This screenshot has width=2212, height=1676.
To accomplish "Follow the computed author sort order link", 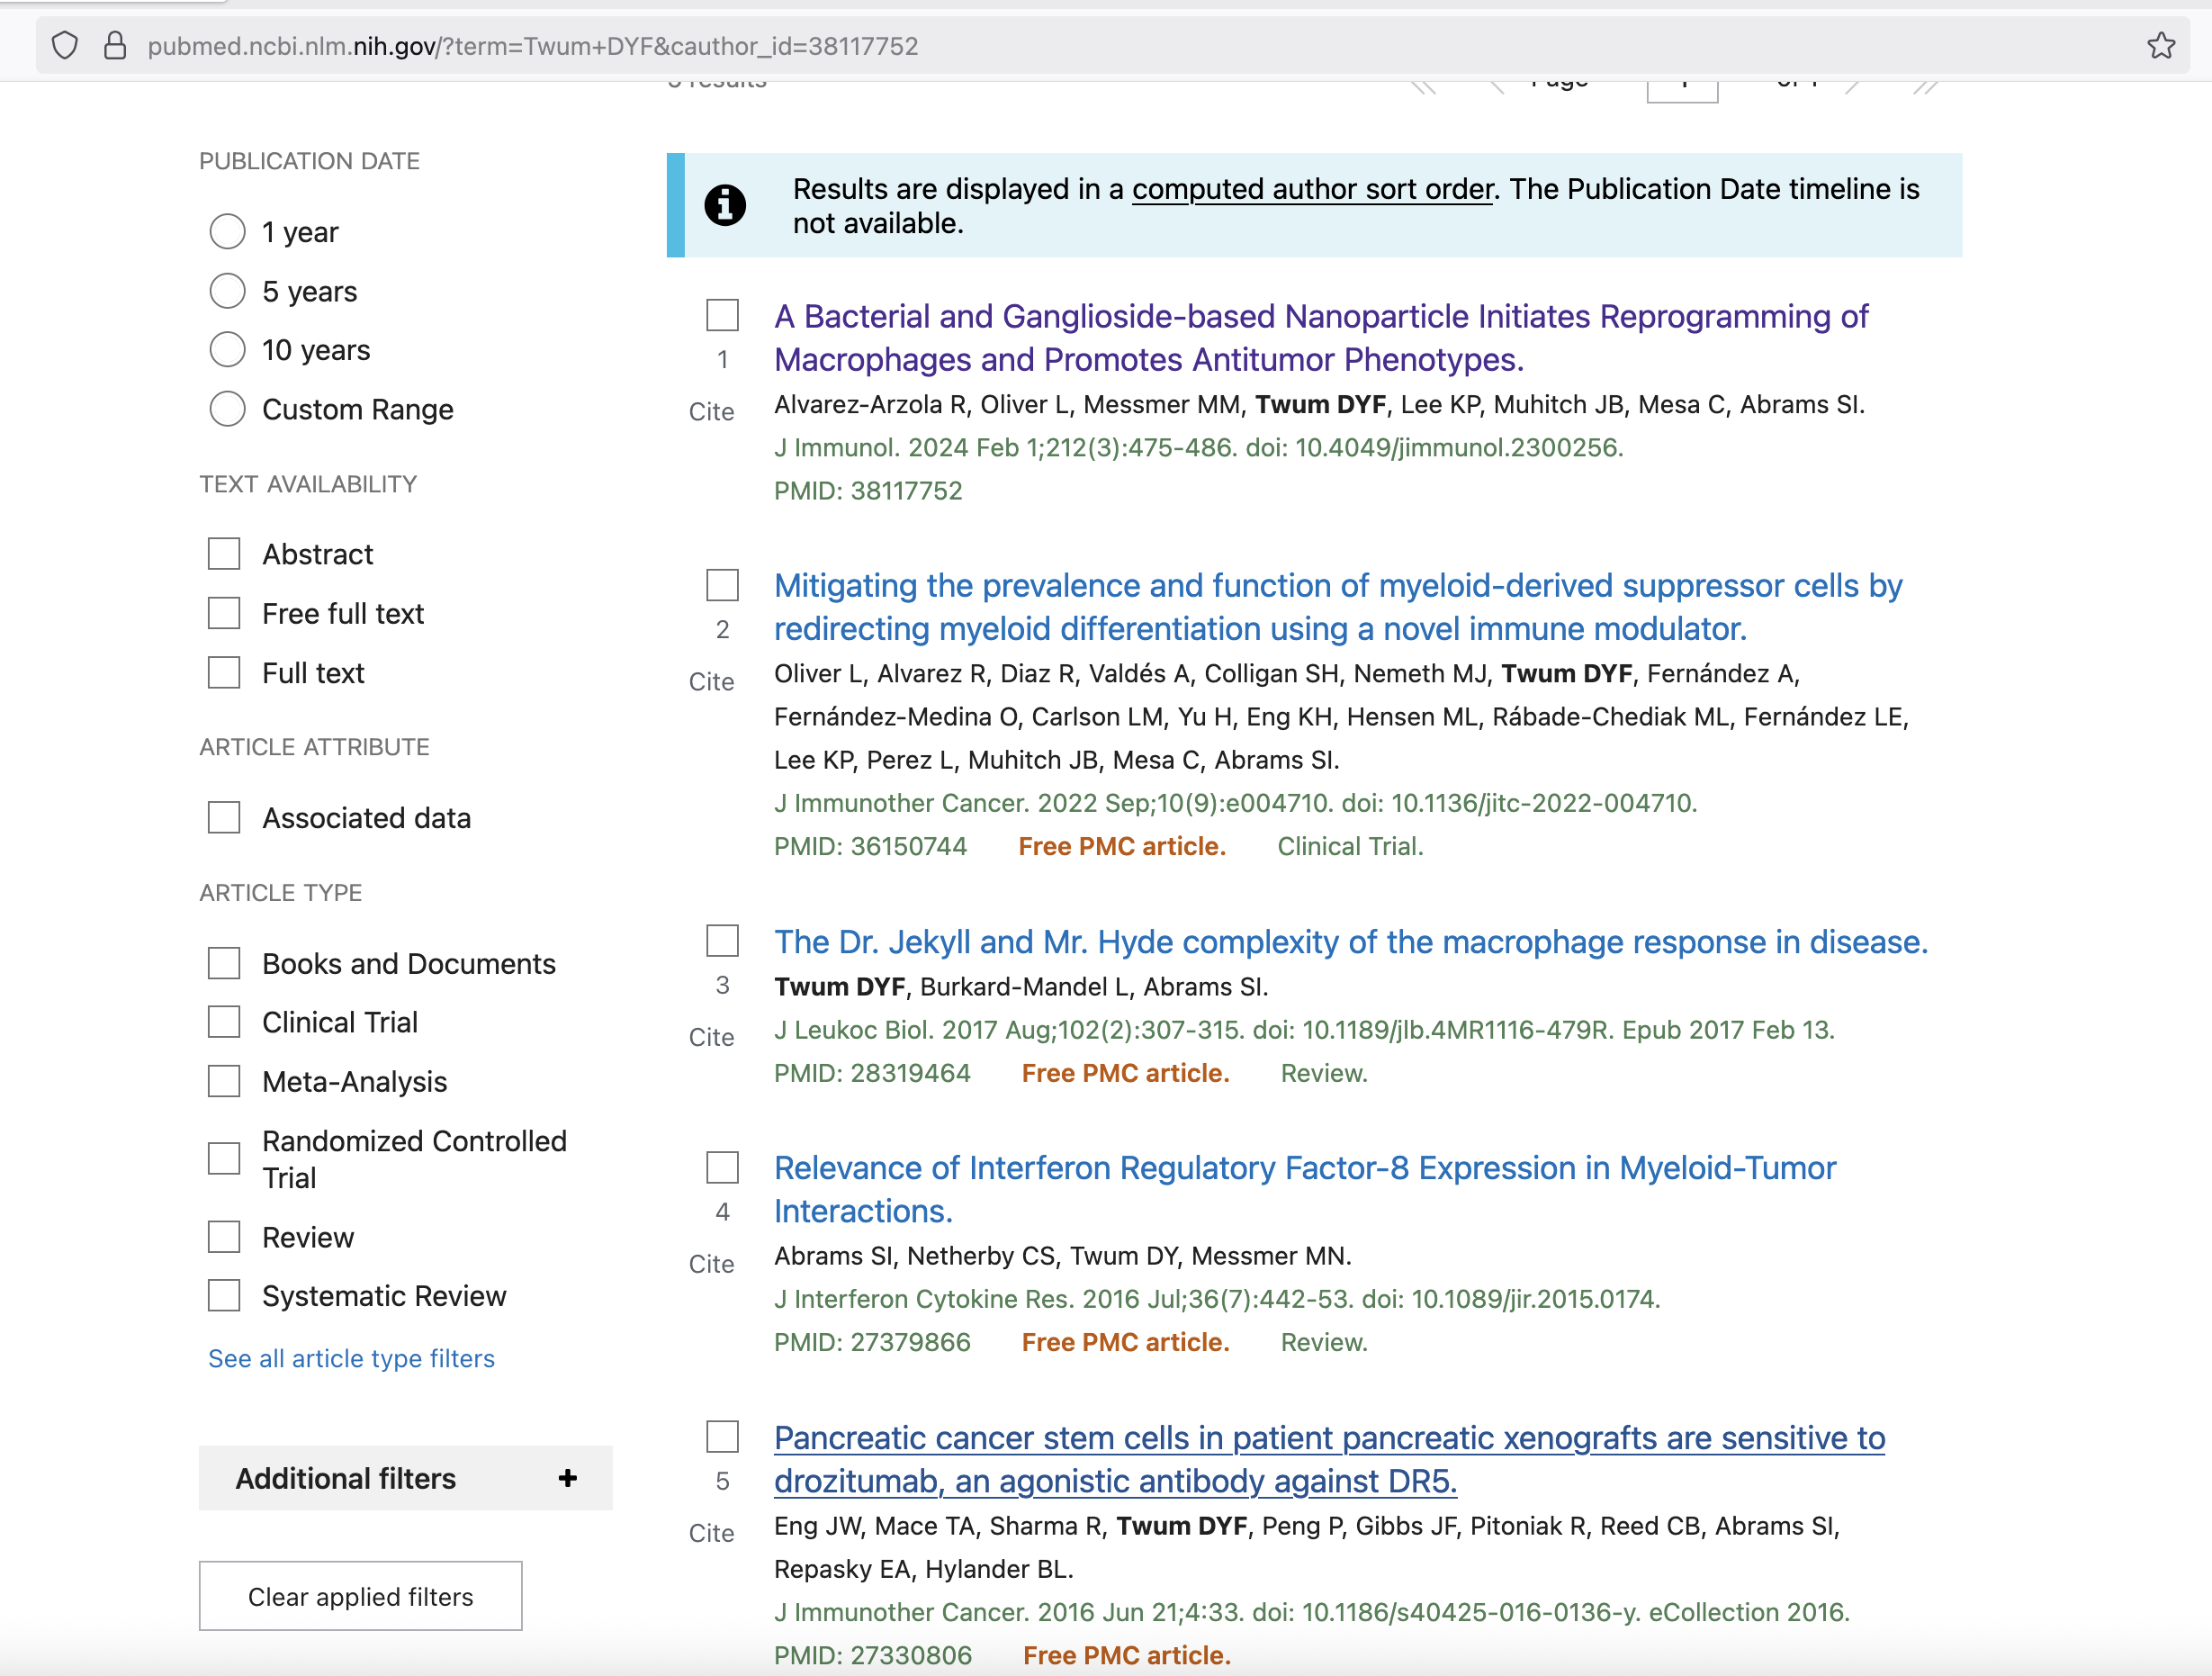I will pyautogui.click(x=1312, y=189).
